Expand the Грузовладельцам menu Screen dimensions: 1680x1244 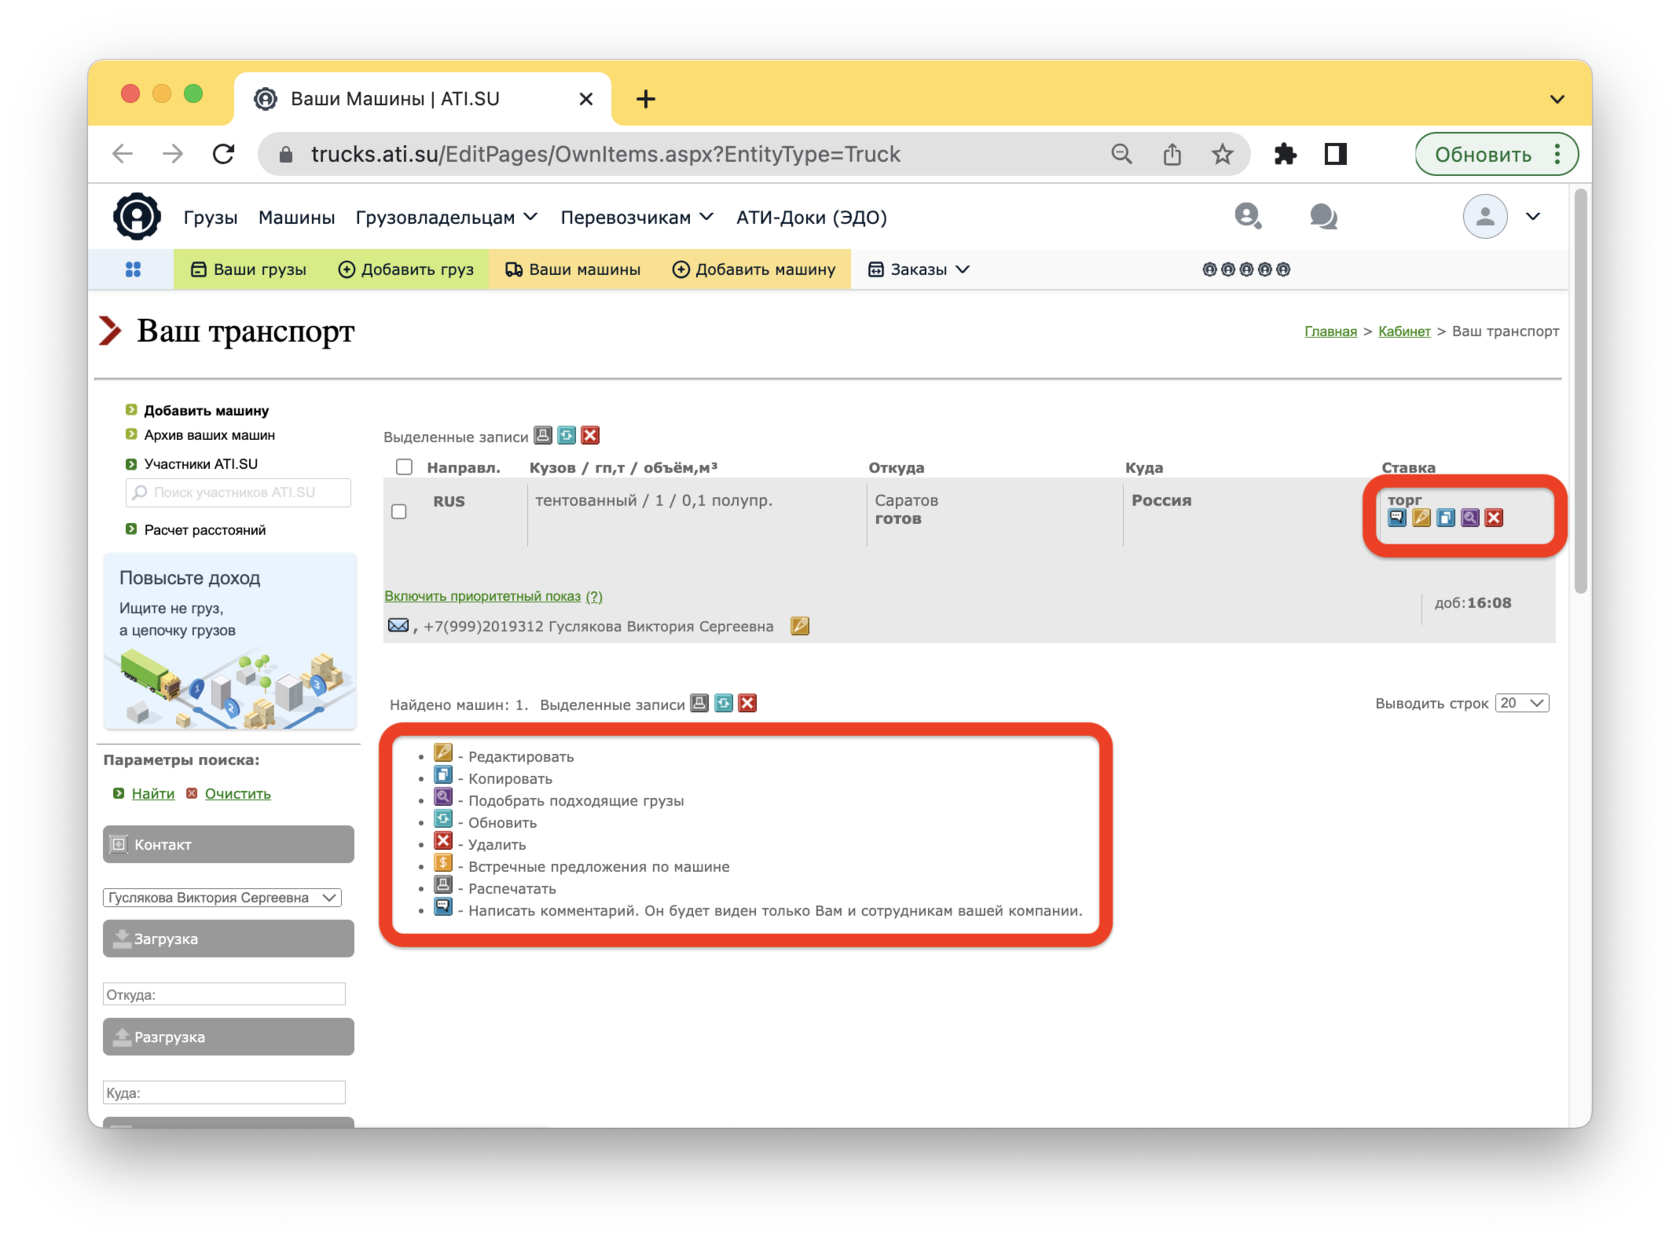click(x=447, y=217)
